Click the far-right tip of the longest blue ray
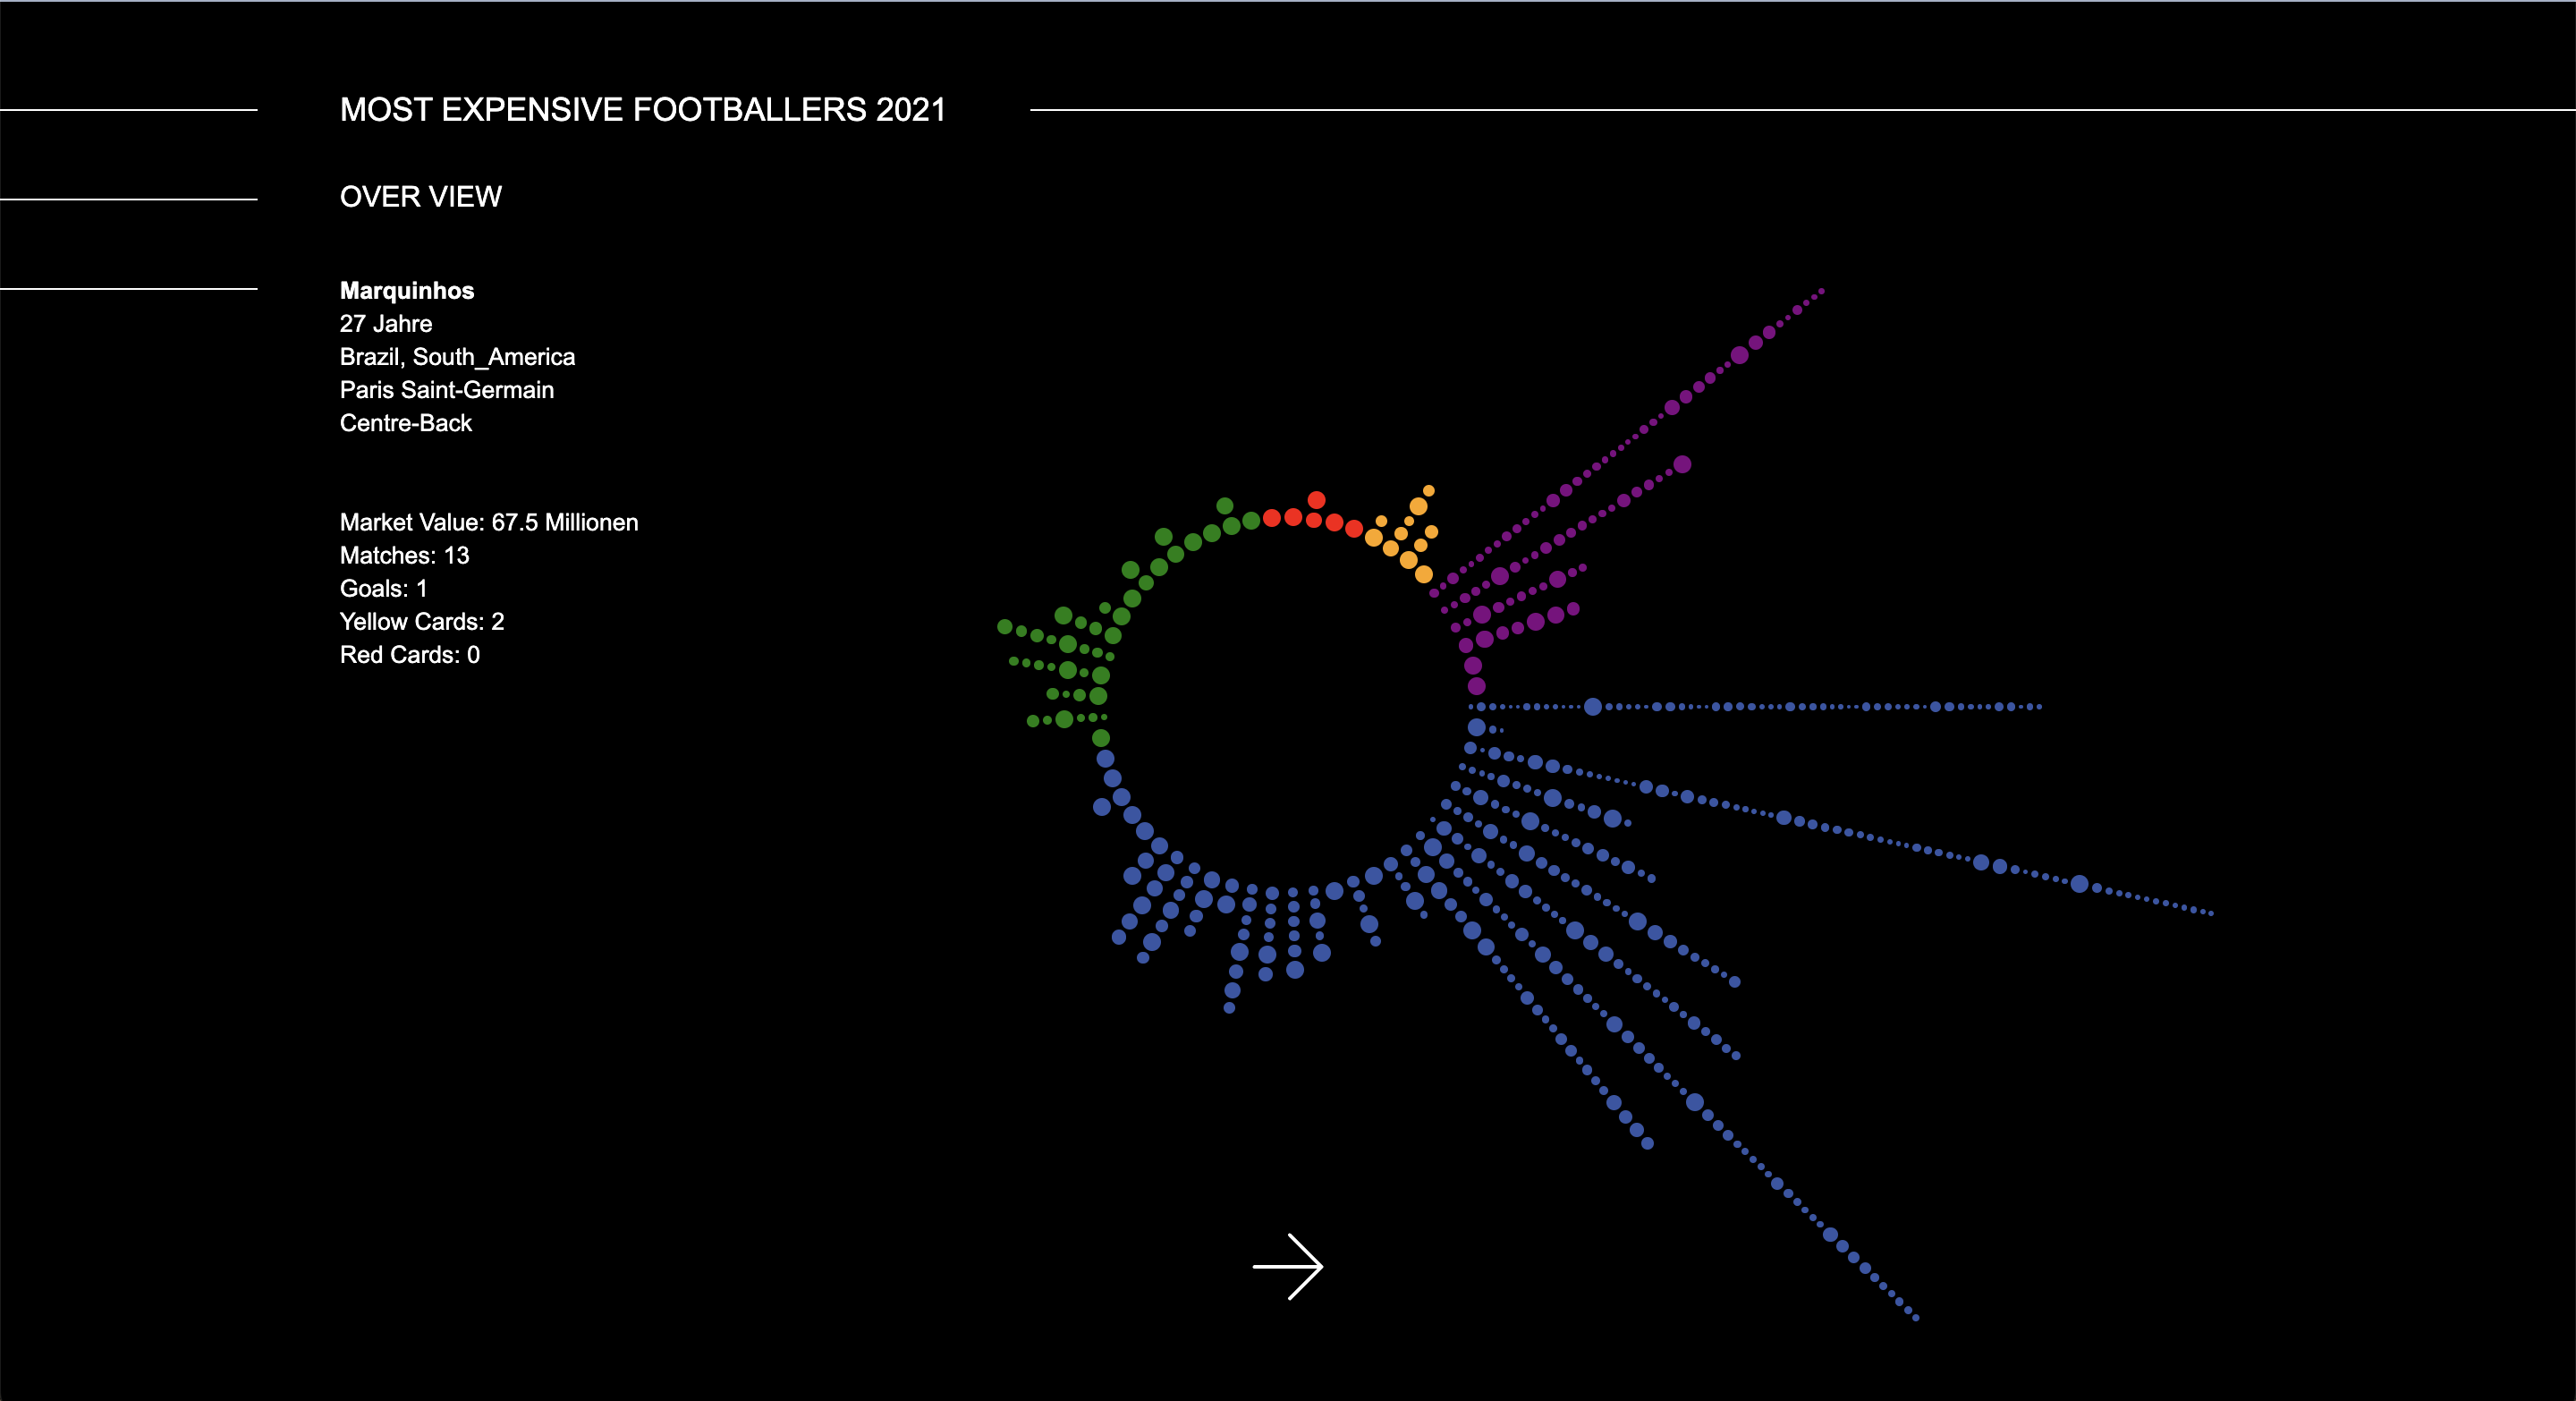 tap(2210, 913)
